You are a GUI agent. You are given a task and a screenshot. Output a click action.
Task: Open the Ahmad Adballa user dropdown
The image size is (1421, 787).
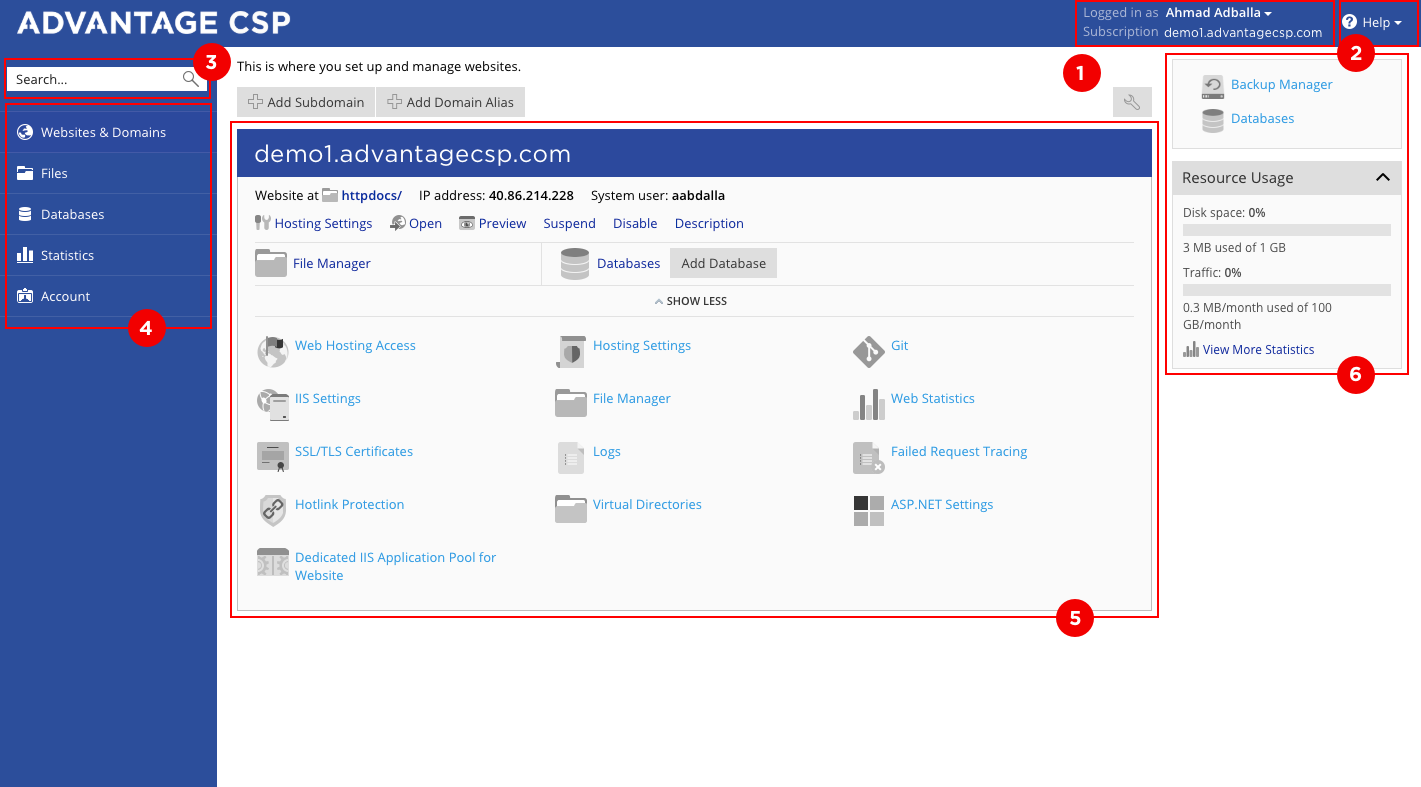[1218, 13]
